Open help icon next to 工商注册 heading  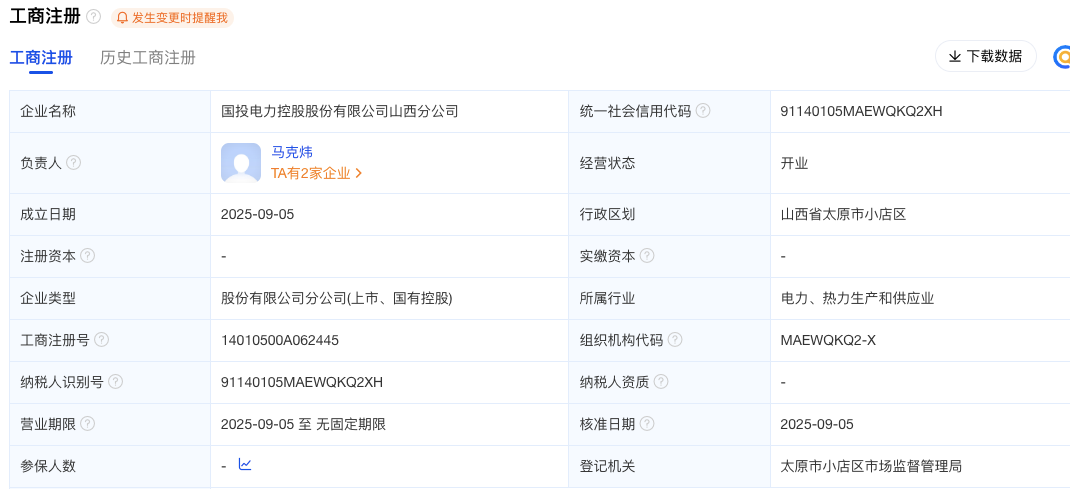coord(94,17)
